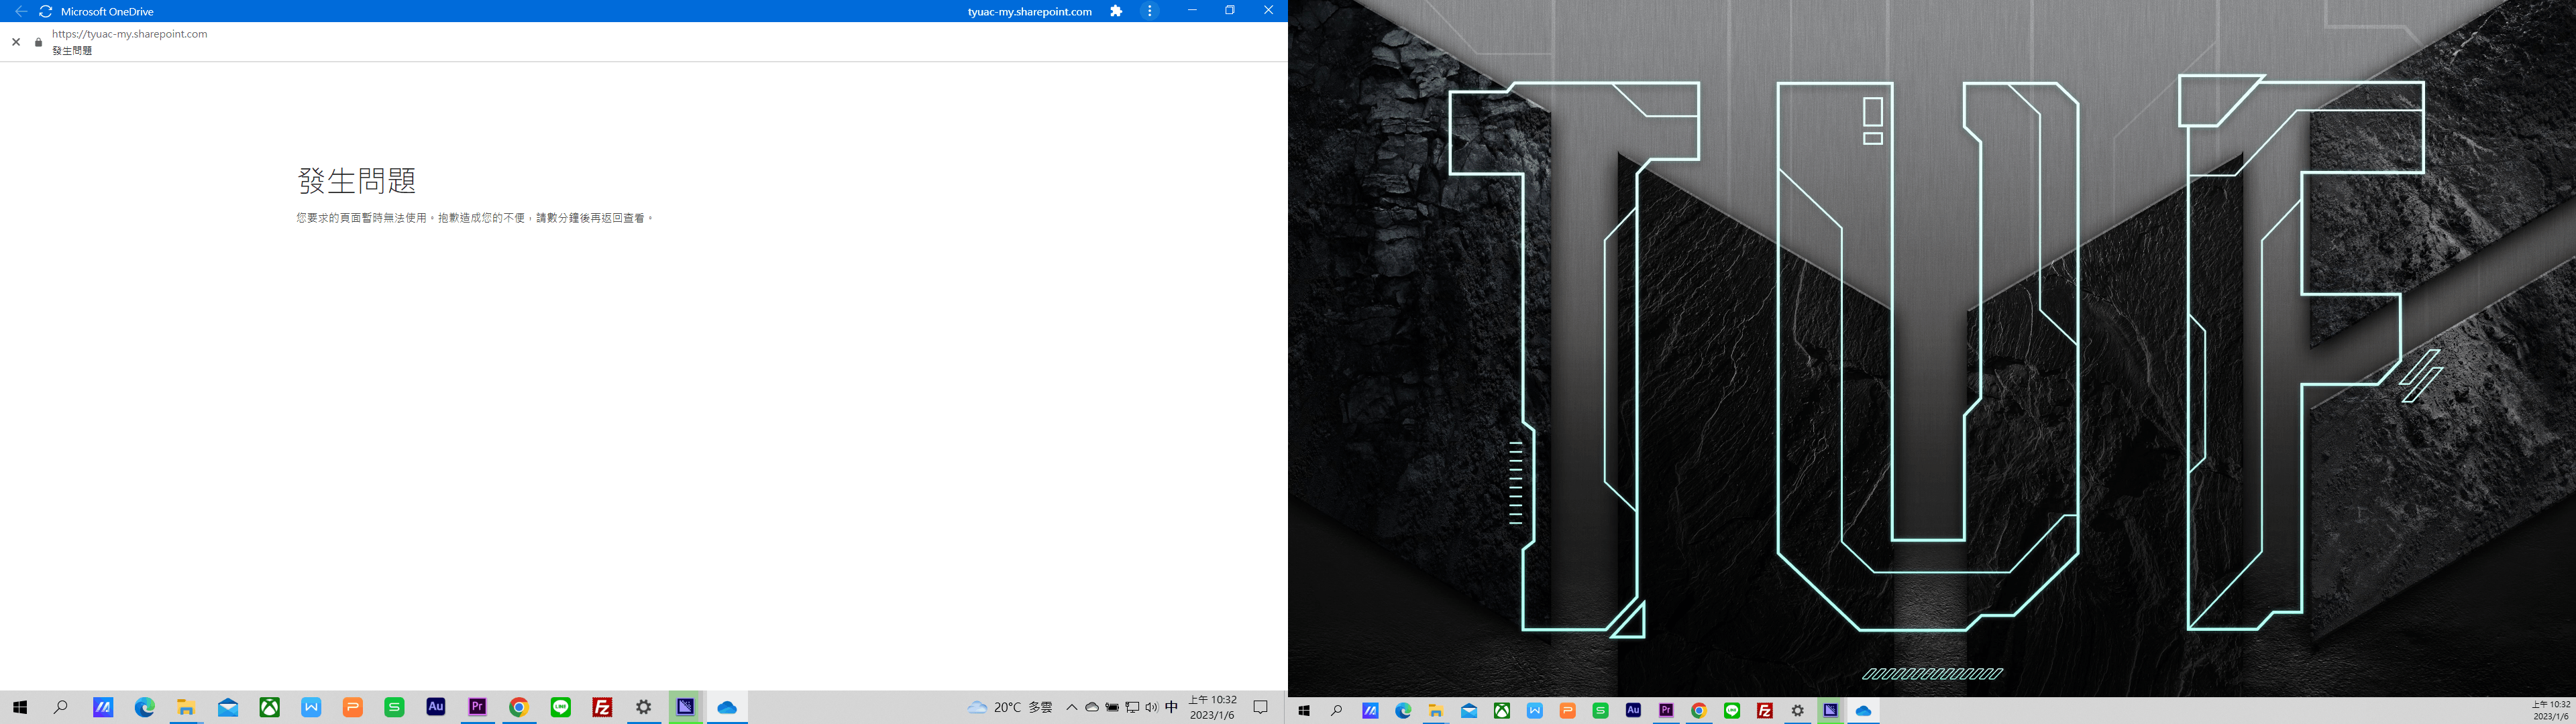Expand the hidden system tray icons chevron
Screen dimensions: 2576x724
click(1072, 707)
